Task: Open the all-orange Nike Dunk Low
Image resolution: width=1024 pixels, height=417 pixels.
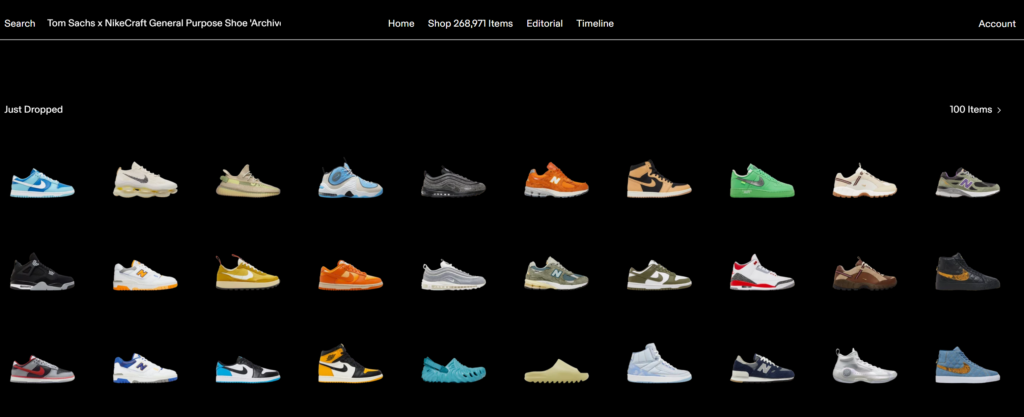Action: [x=351, y=275]
